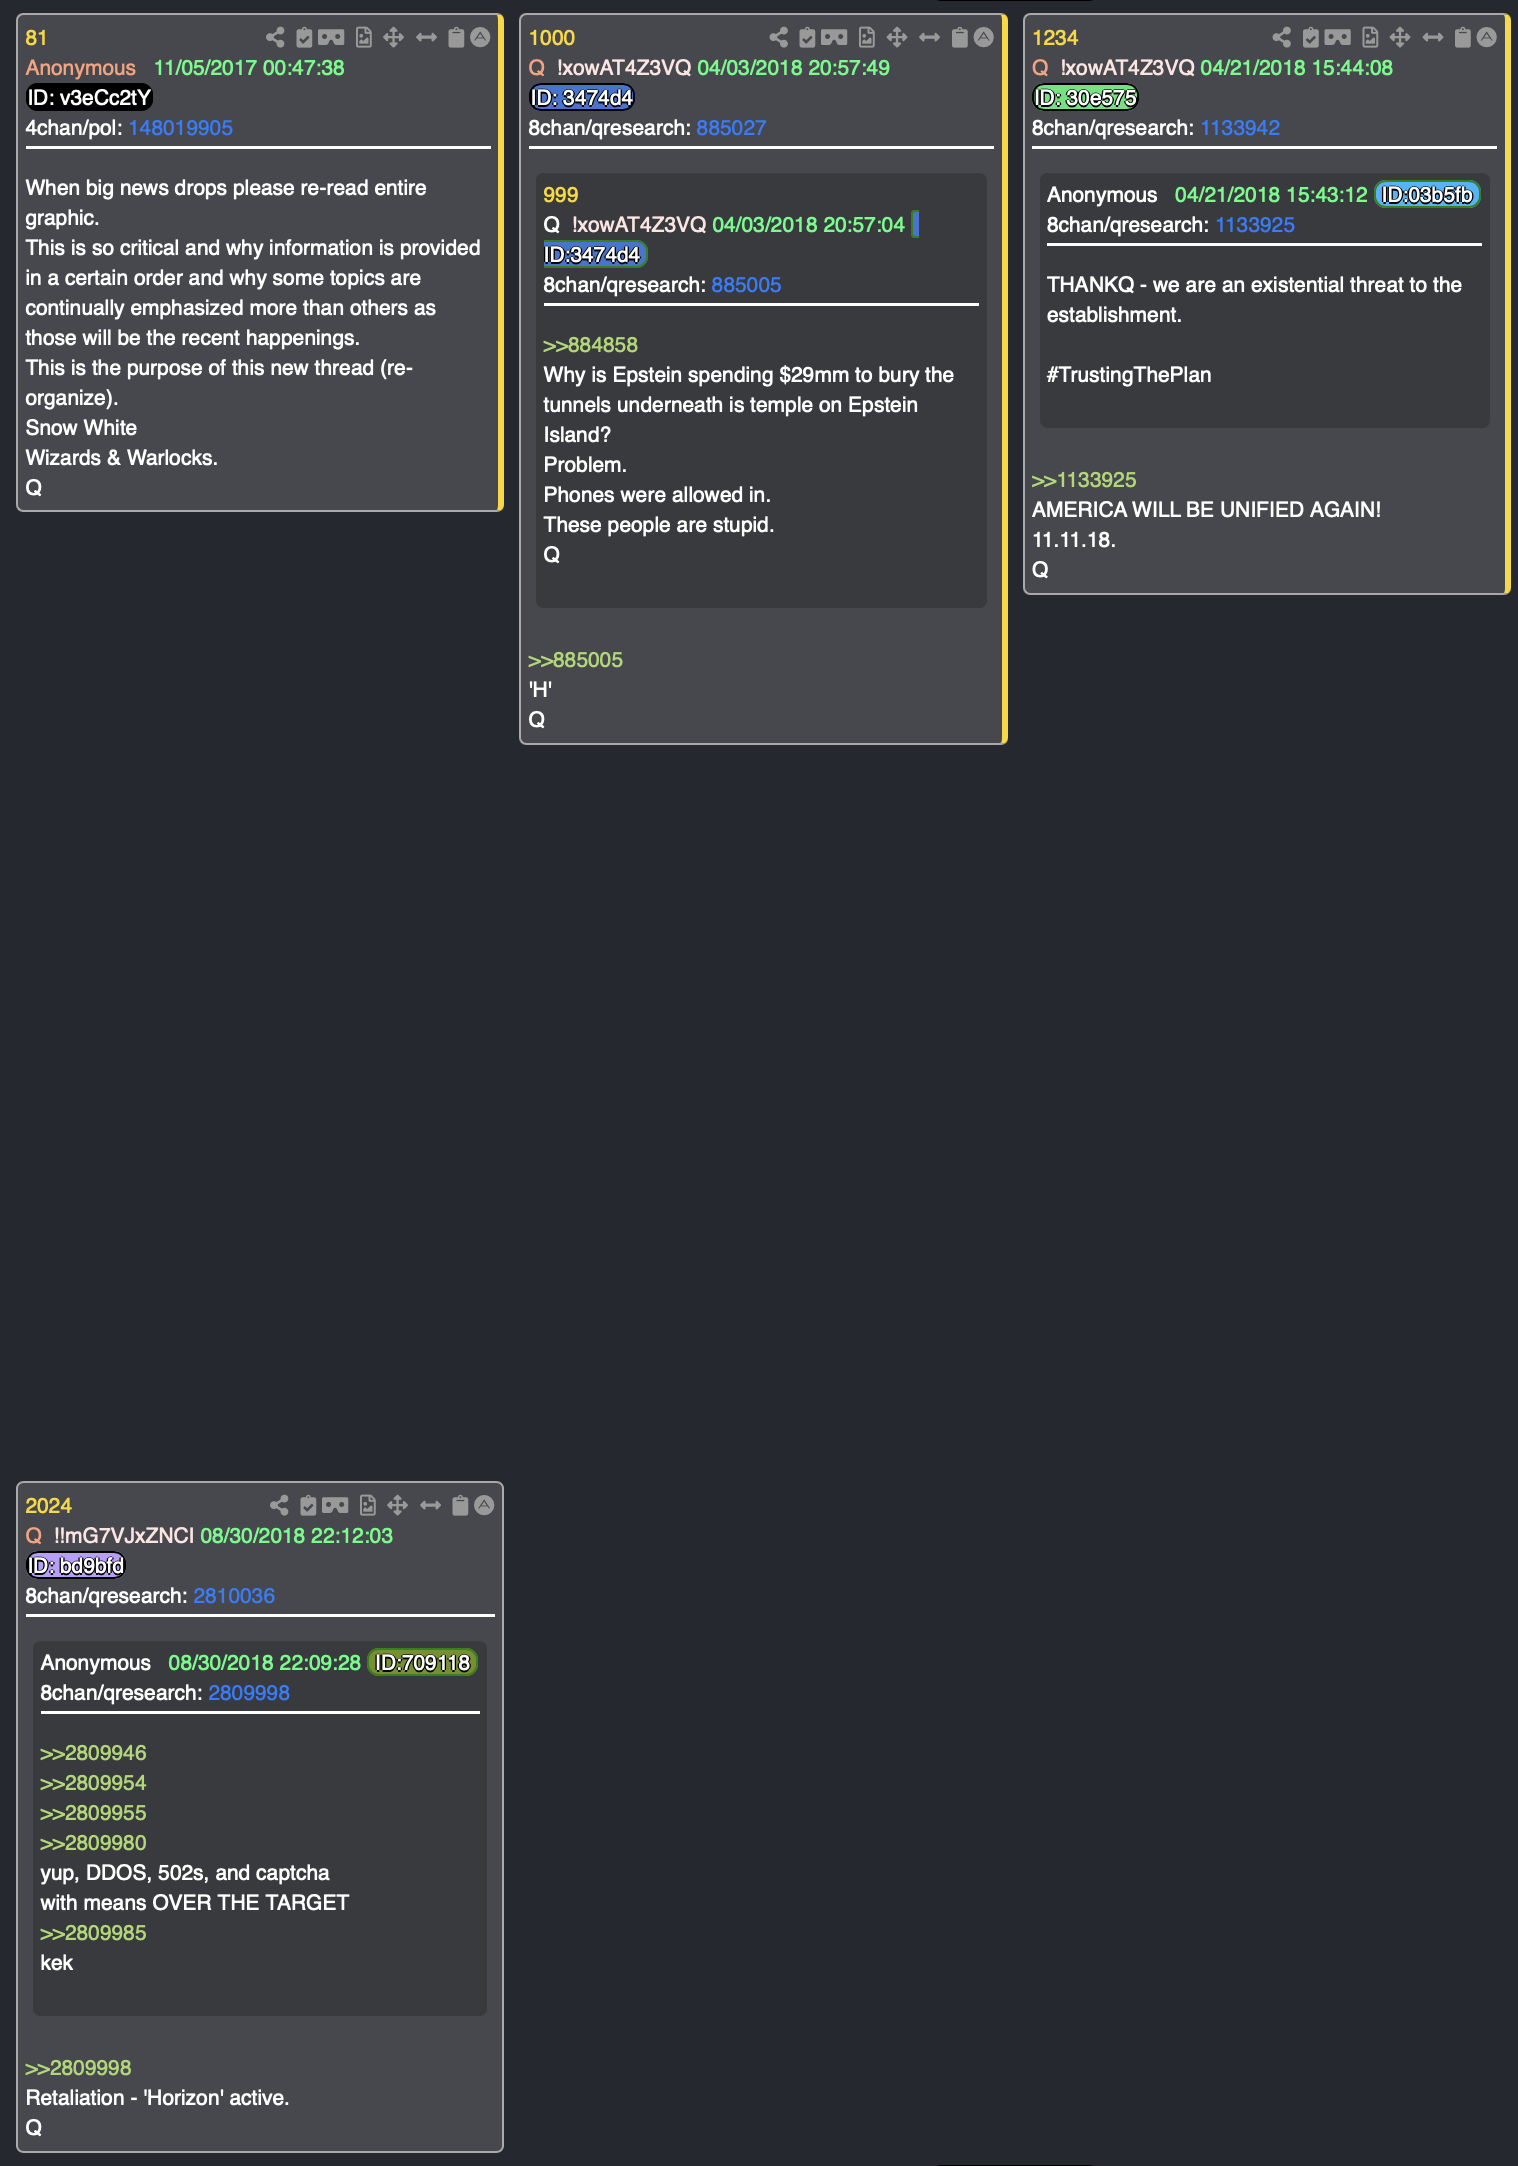The height and width of the screenshot is (2166, 1518).
Task: Click the ID:03b5fb blue badge
Action: click(x=1427, y=195)
